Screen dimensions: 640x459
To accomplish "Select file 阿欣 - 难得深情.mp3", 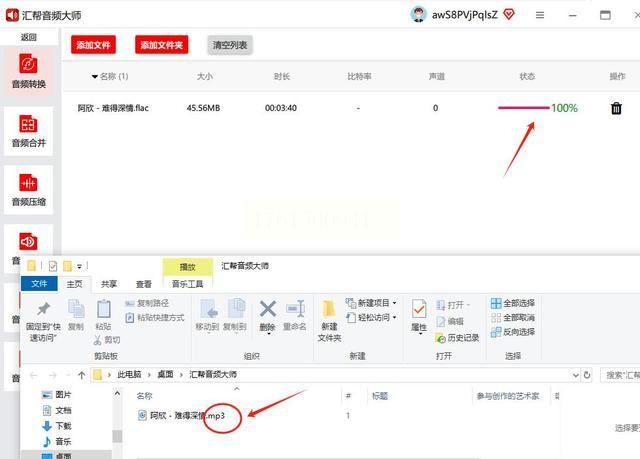I will (x=182, y=416).
